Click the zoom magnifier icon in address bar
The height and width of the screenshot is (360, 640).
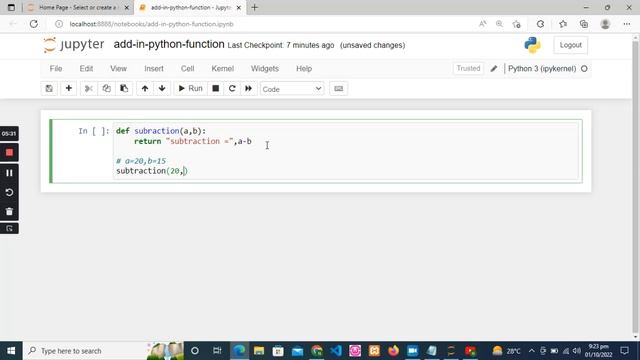click(x=499, y=24)
